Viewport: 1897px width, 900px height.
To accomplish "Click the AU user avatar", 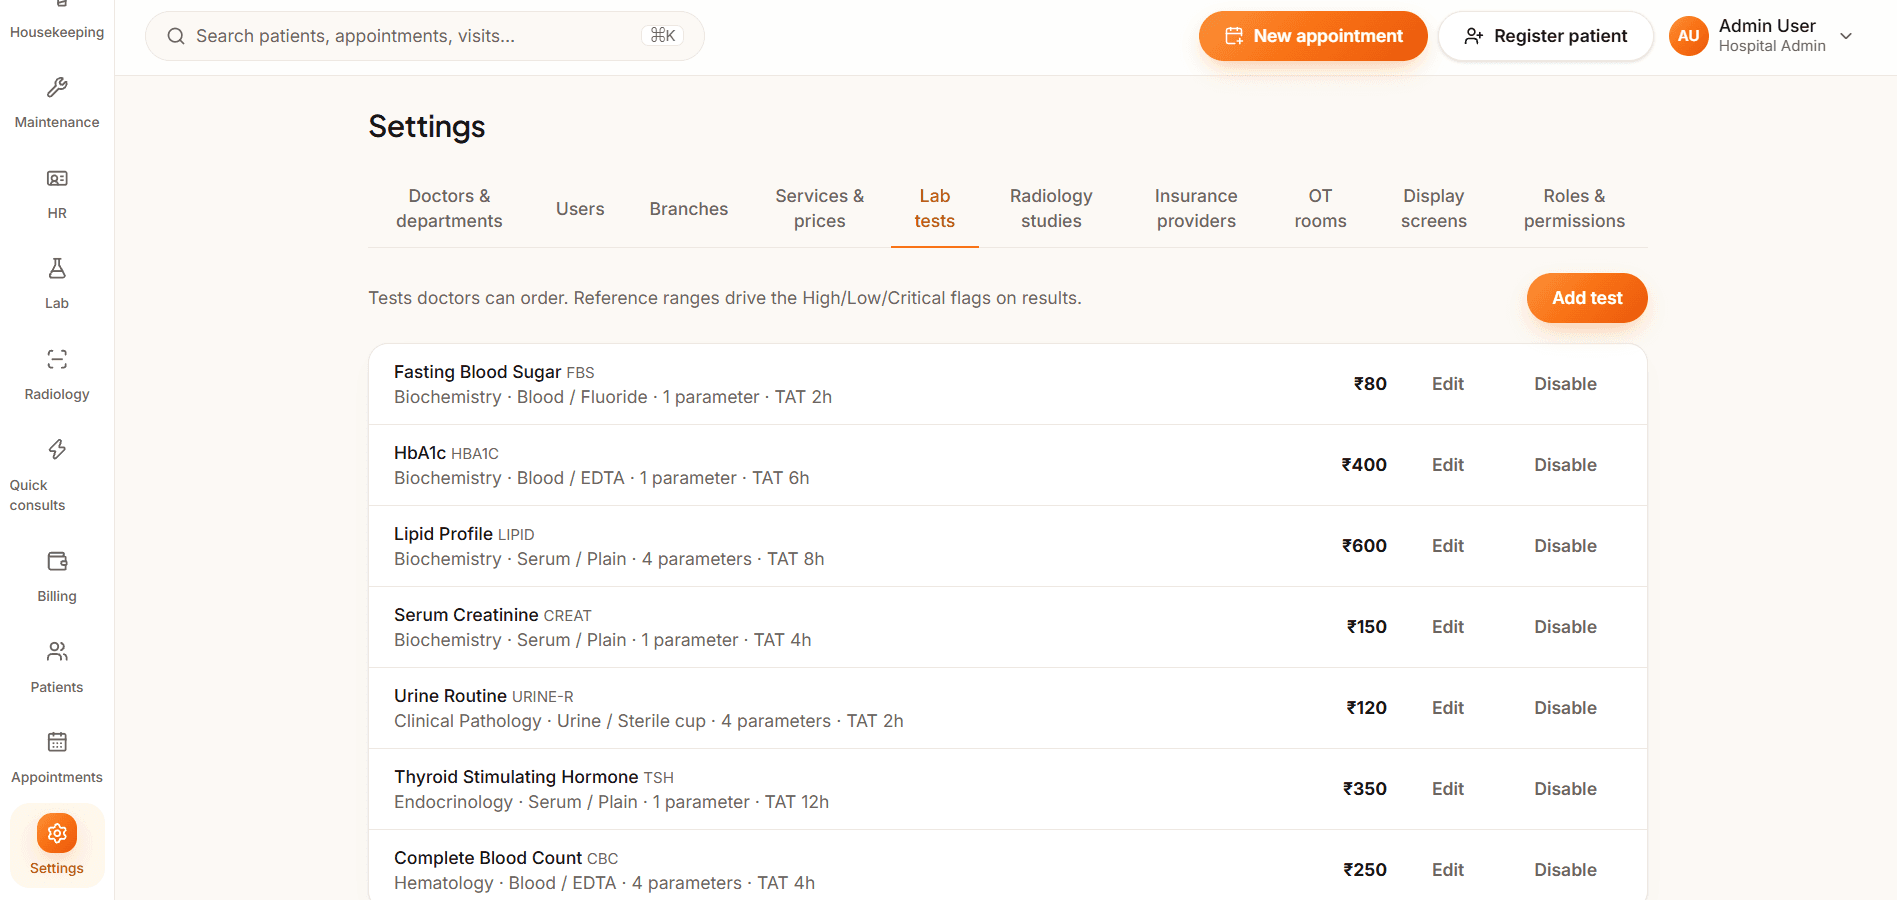I will click(x=1689, y=36).
